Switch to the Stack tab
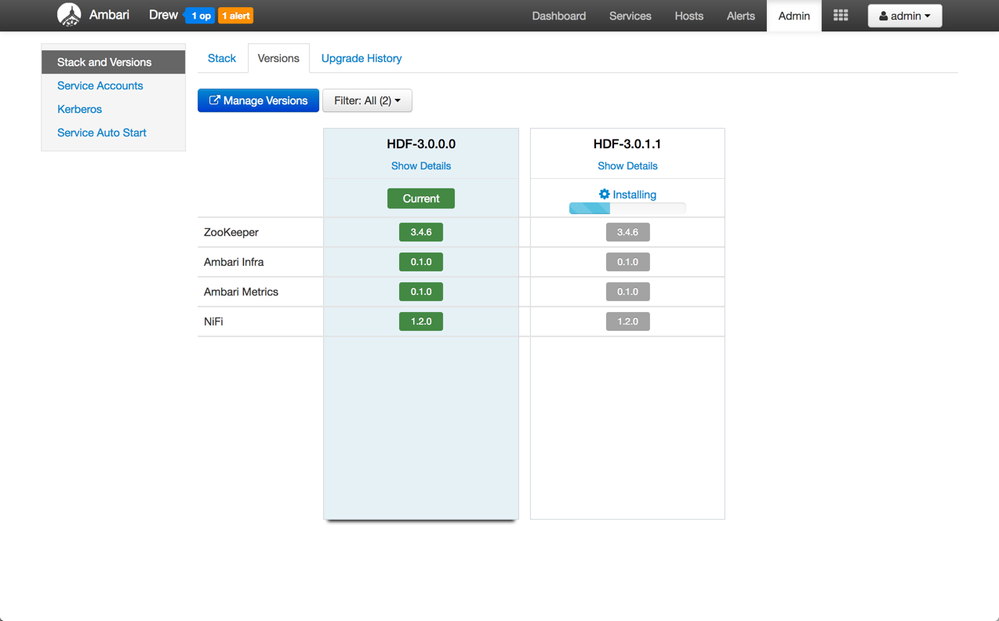The height and width of the screenshot is (621, 999). point(222,59)
